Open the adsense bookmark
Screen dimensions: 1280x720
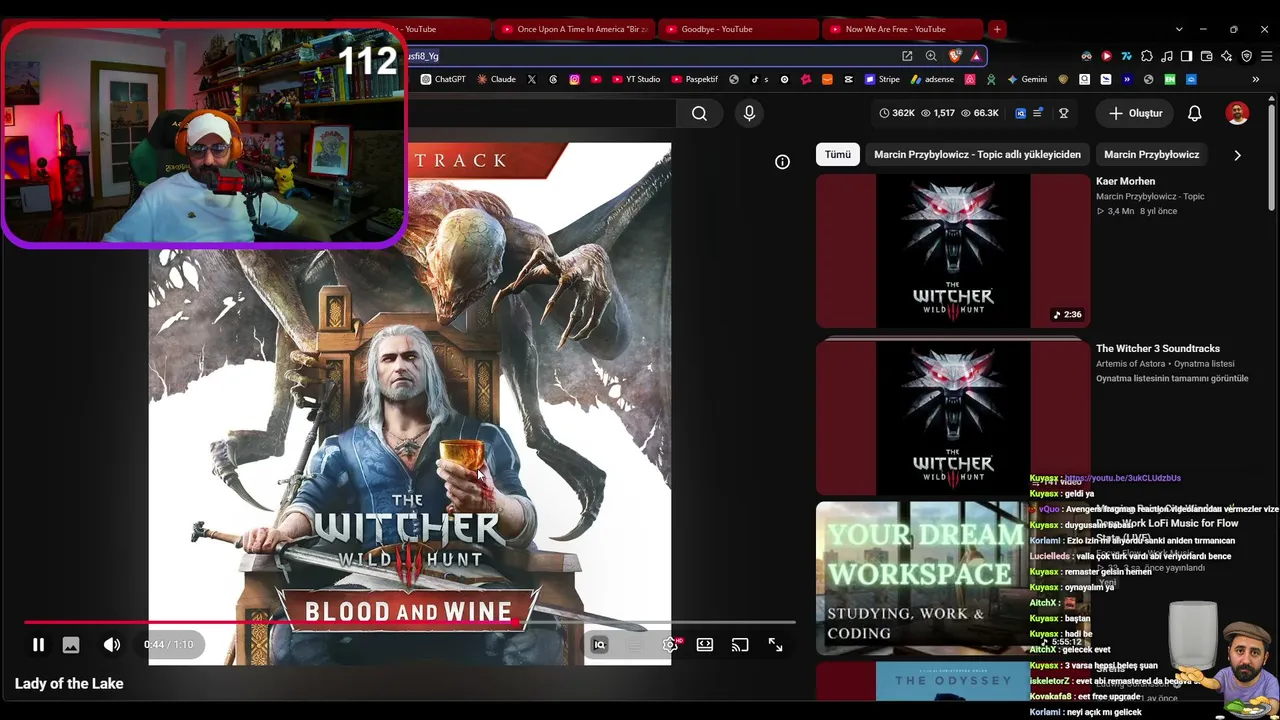[x=932, y=79]
